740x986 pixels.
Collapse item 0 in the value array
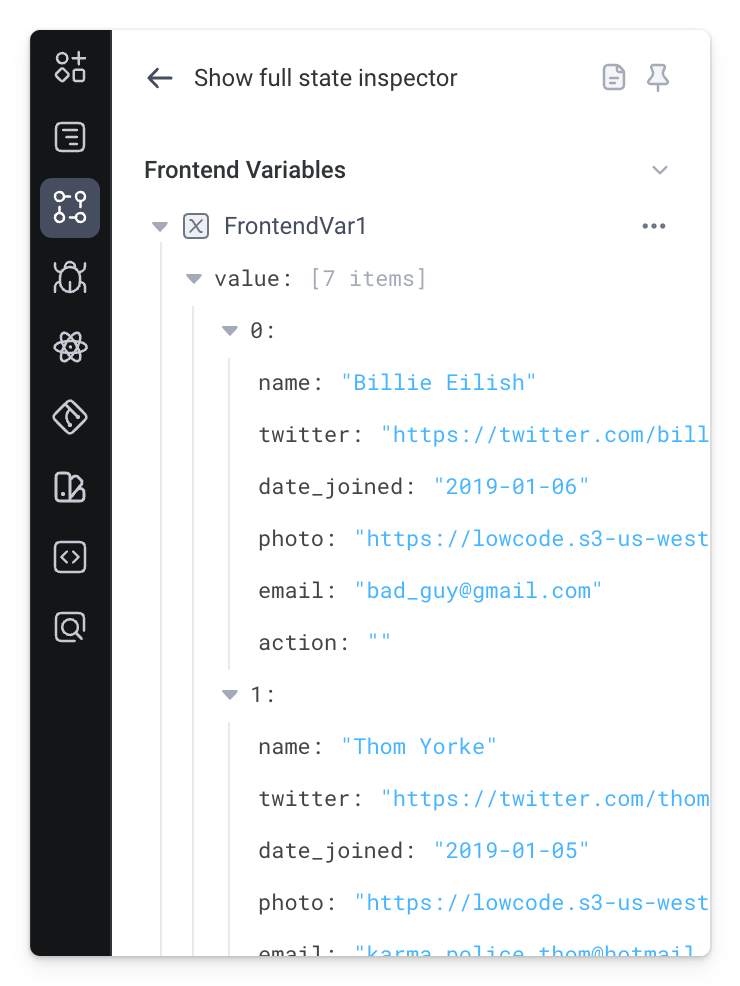click(229, 330)
